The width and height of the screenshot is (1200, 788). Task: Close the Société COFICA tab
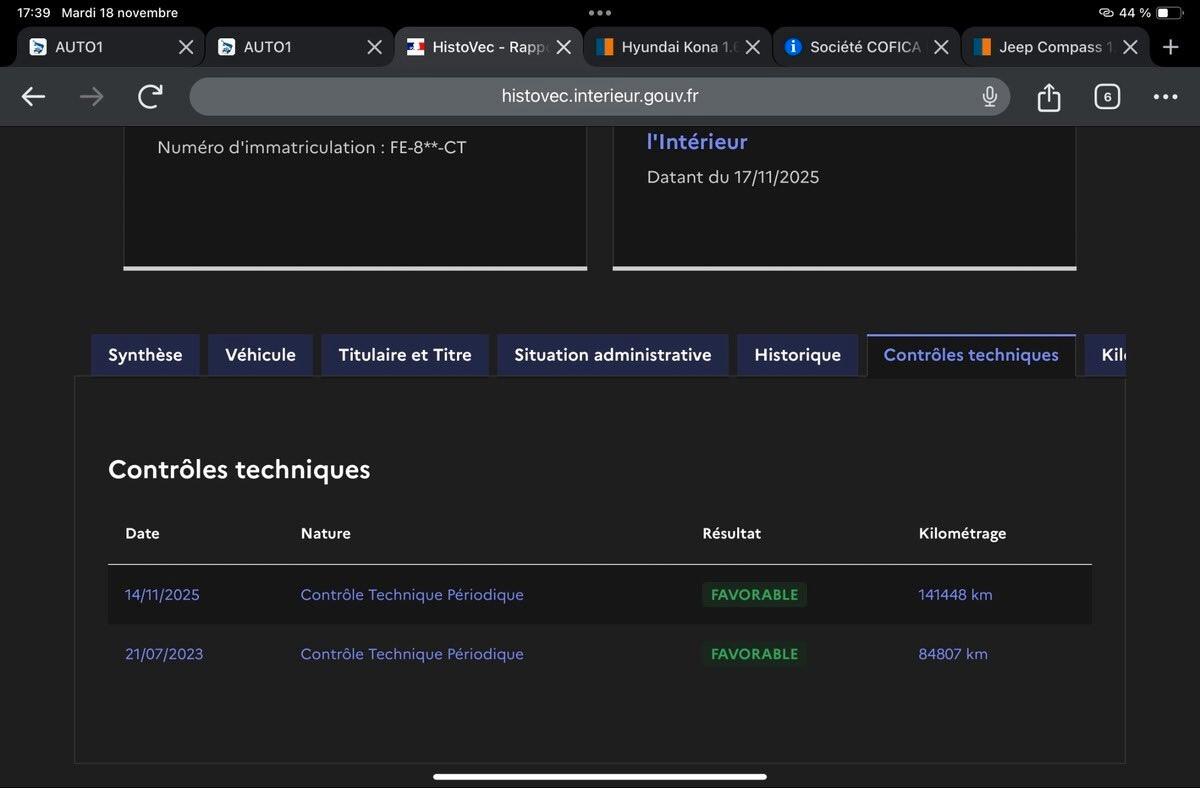pyautogui.click(x=941, y=47)
